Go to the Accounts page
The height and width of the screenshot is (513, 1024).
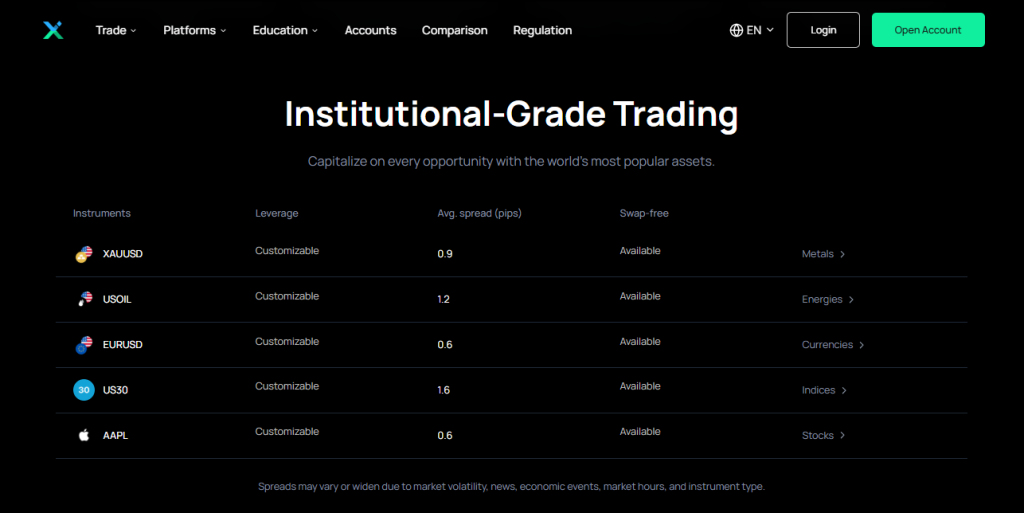click(x=370, y=30)
